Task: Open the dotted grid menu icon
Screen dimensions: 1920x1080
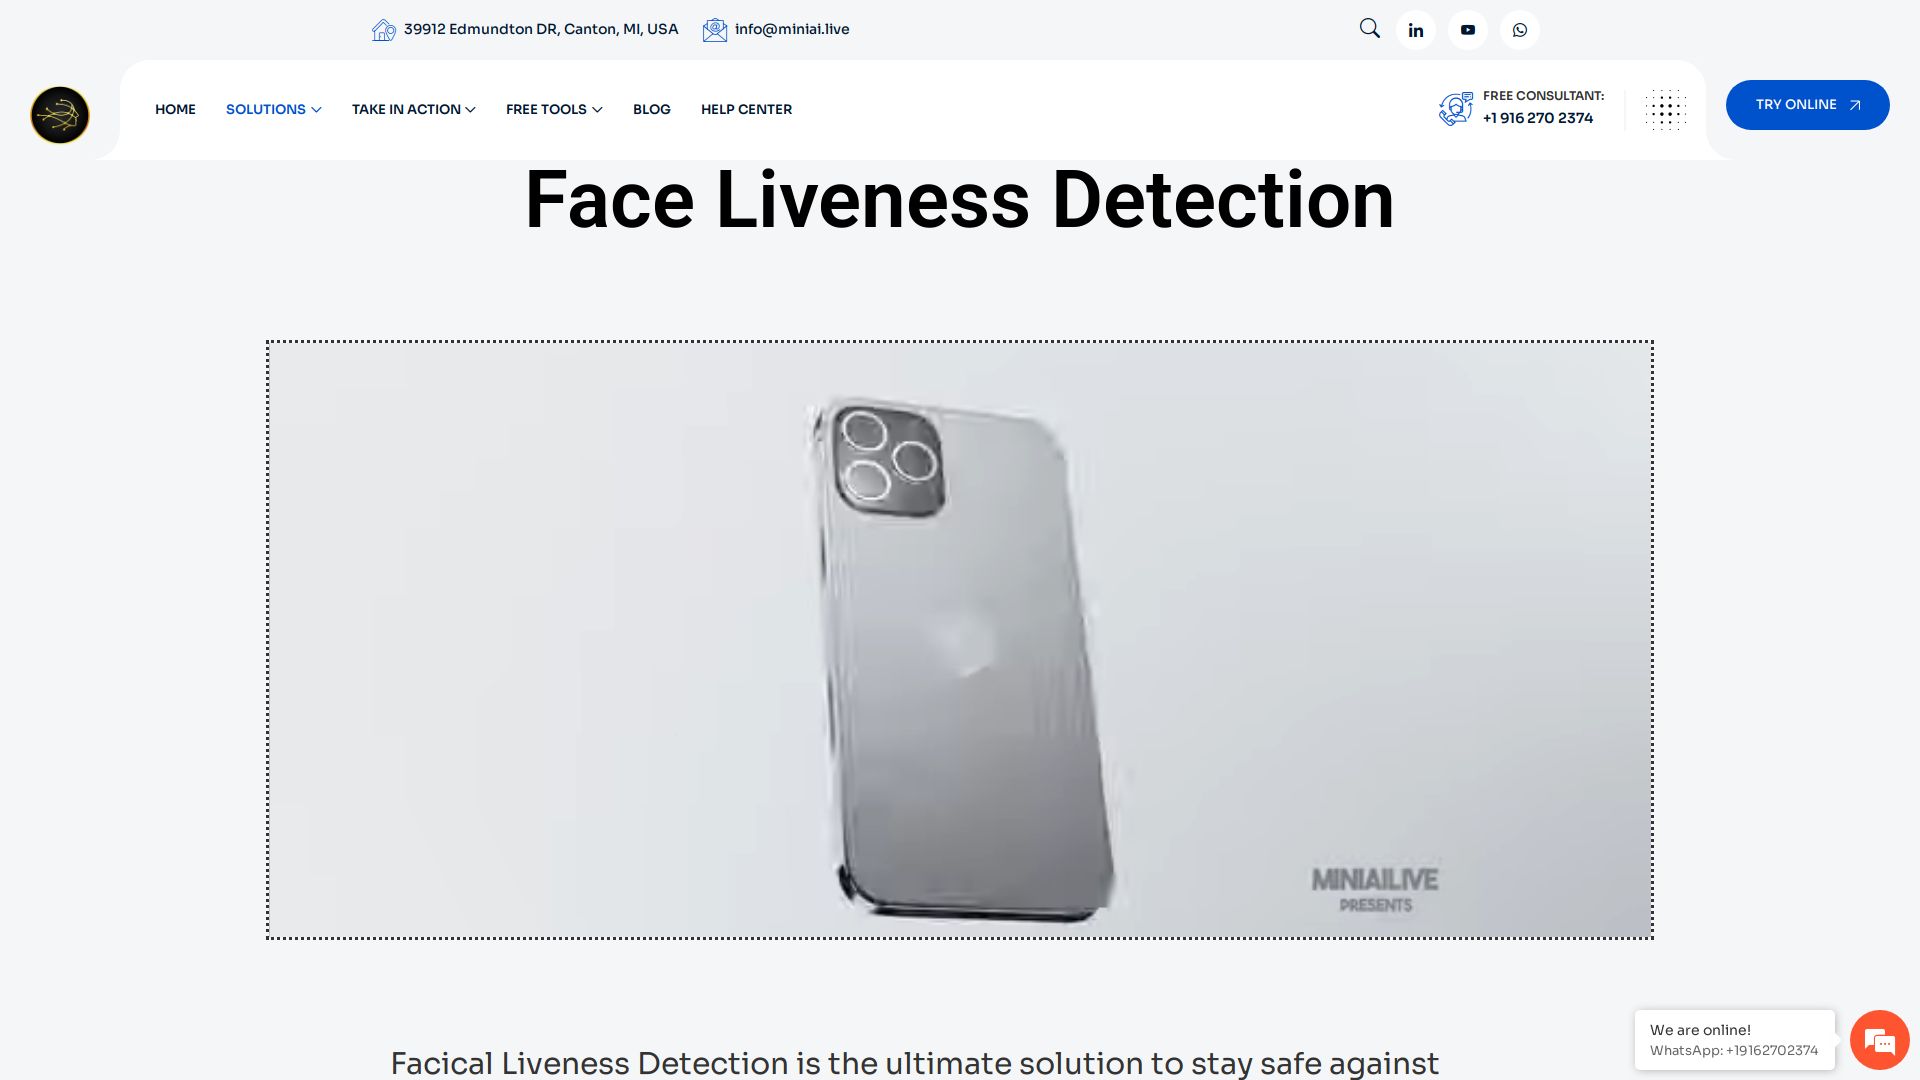Action: pos(1666,110)
